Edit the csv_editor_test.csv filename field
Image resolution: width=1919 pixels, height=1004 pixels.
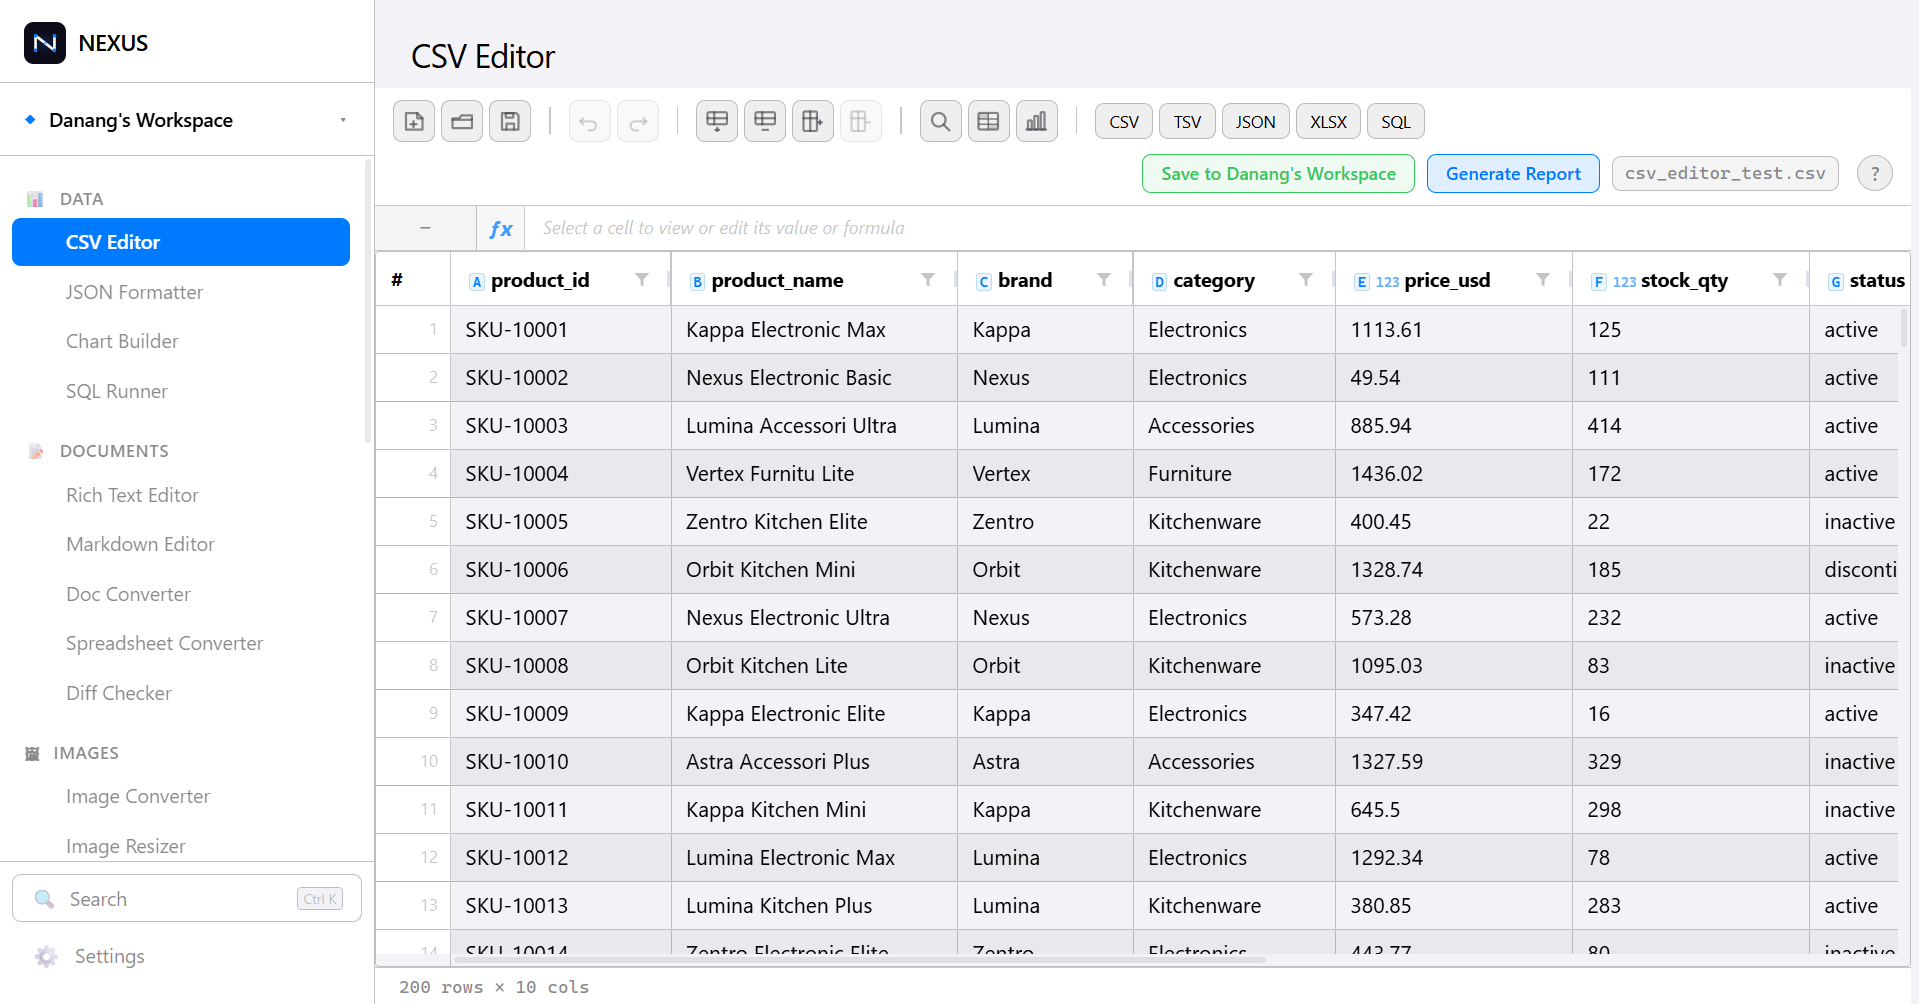tap(1725, 174)
